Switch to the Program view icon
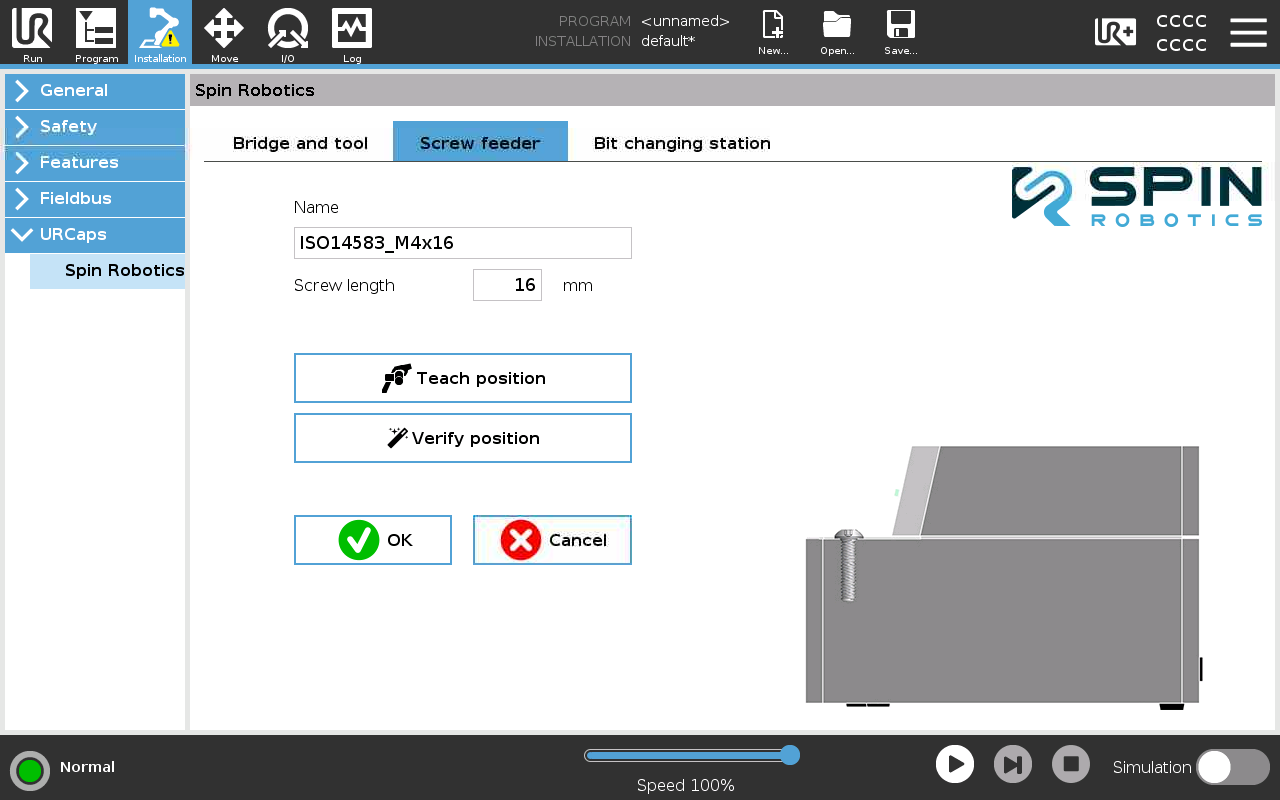1280x800 pixels. tap(96, 29)
